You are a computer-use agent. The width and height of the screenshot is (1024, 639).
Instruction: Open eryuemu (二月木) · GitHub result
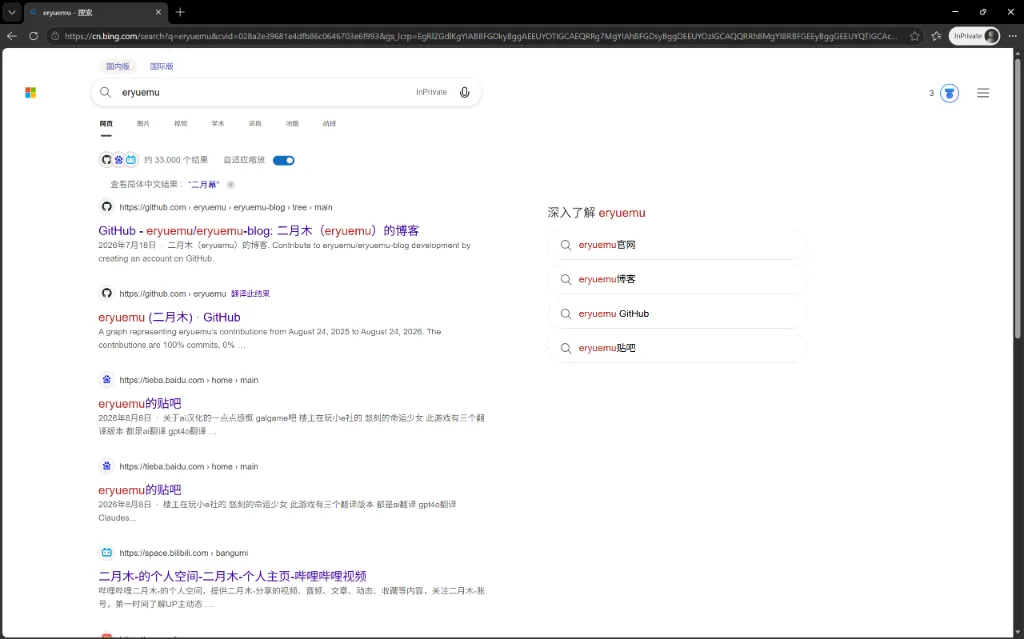point(169,317)
